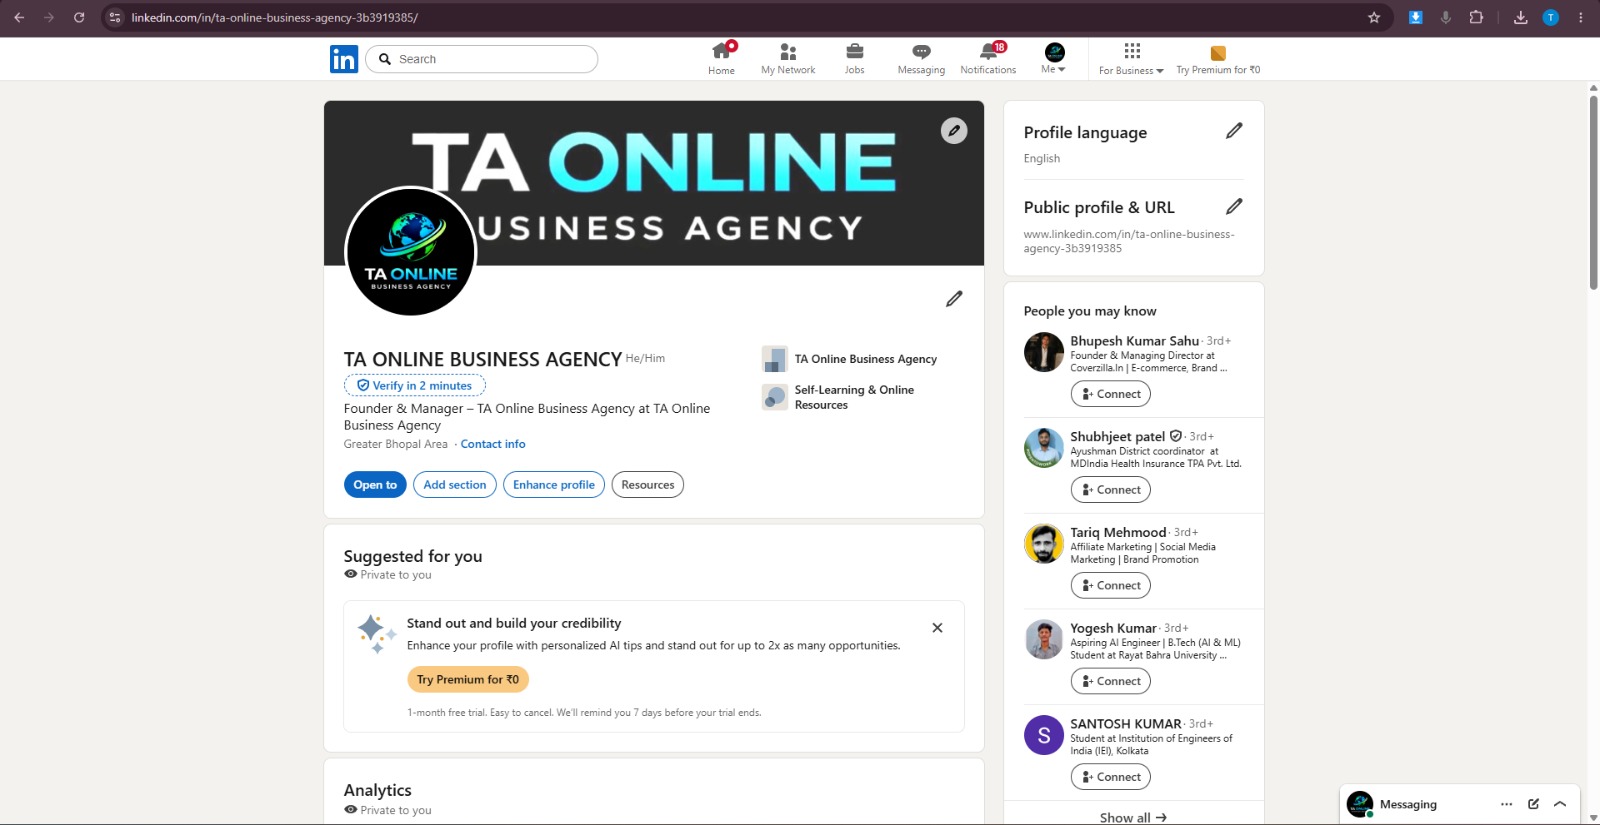Click the Open to button
The image size is (1600, 825).
tap(375, 485)
